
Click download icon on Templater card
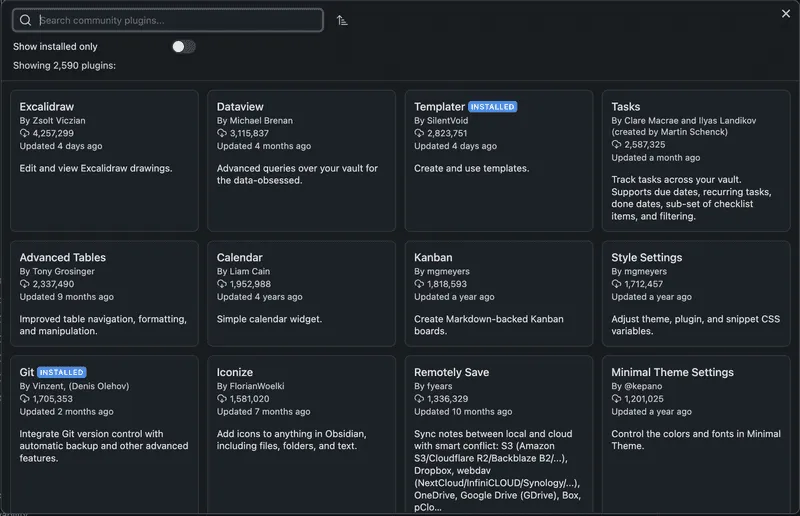coord(419,133)
